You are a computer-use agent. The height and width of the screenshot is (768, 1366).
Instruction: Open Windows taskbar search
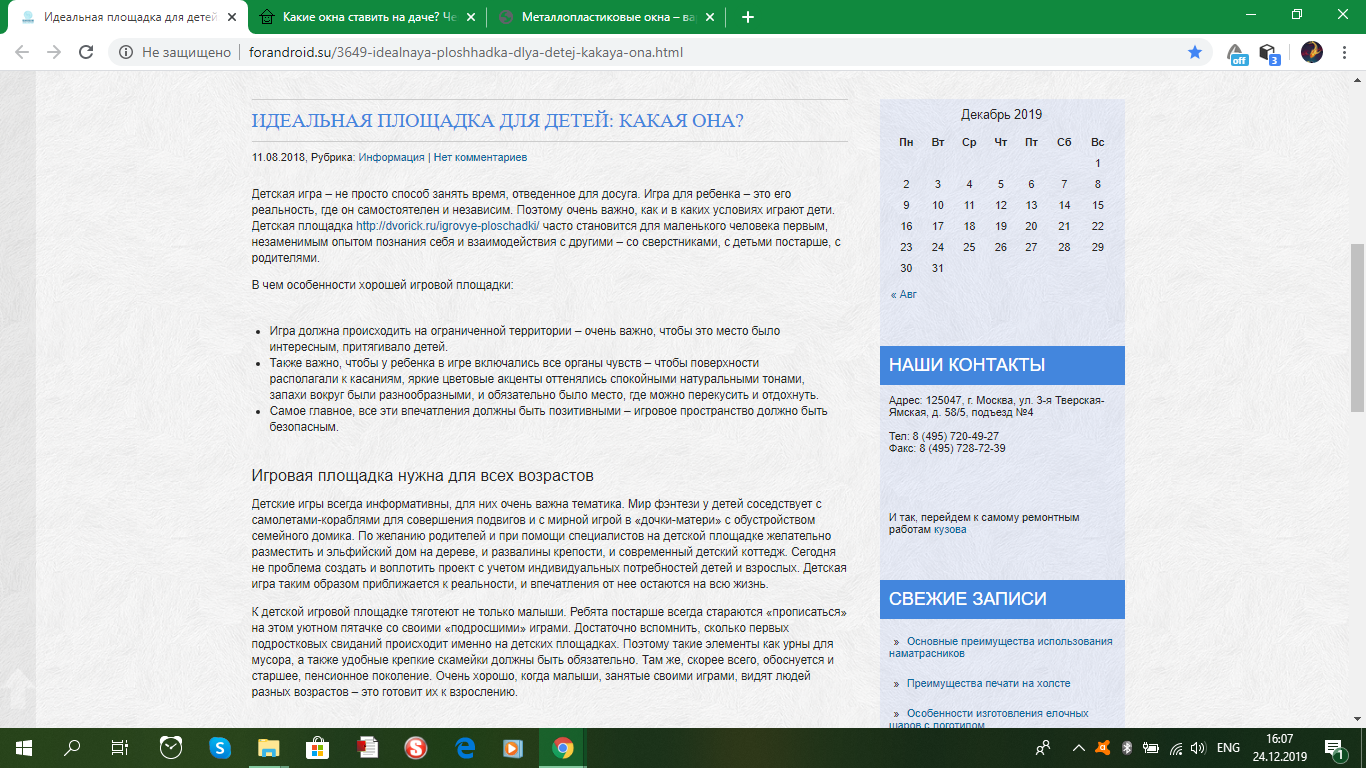point(72,747)
